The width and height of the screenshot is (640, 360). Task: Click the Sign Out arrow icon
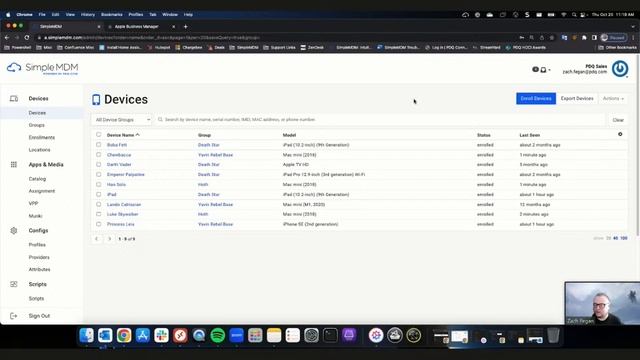[x=13, y=316]
